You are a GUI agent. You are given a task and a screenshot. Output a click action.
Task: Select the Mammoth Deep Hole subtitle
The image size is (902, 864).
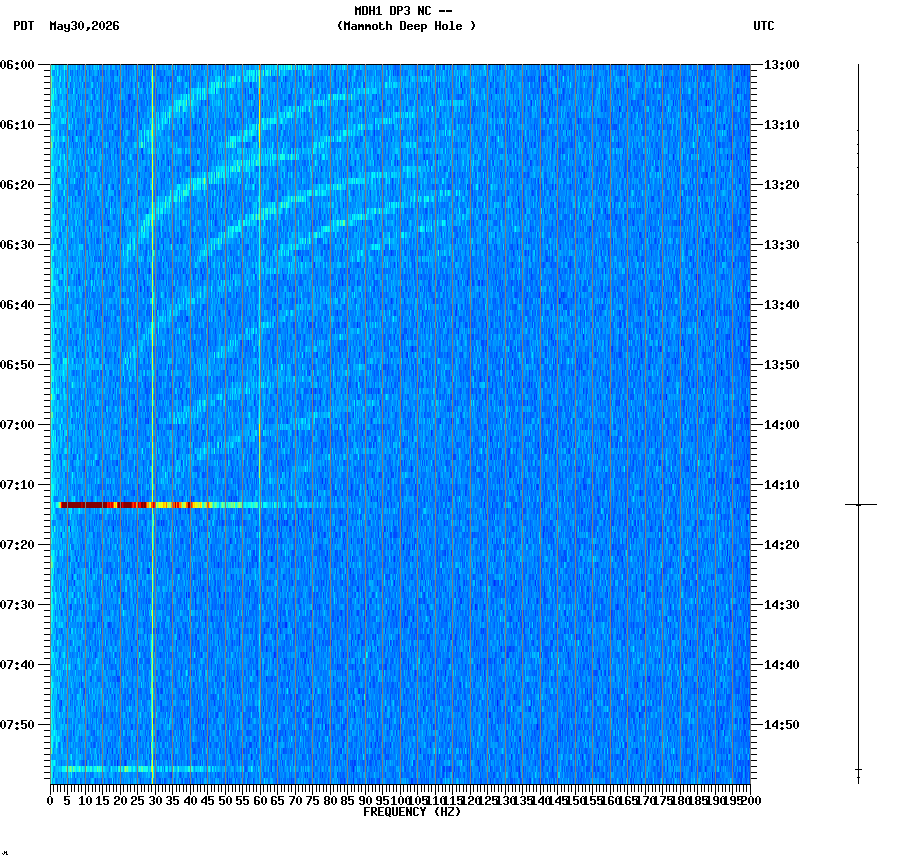[x=406, y=26]
